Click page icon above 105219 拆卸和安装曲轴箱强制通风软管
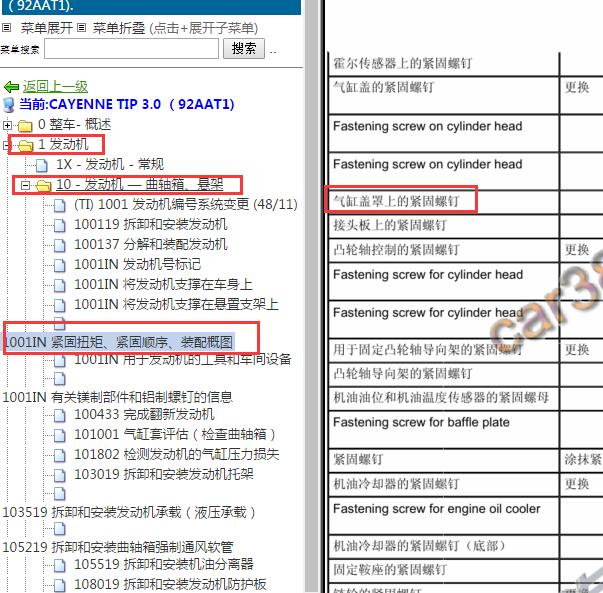This screenshot has width=603, height=593. [x=60, y=530]
